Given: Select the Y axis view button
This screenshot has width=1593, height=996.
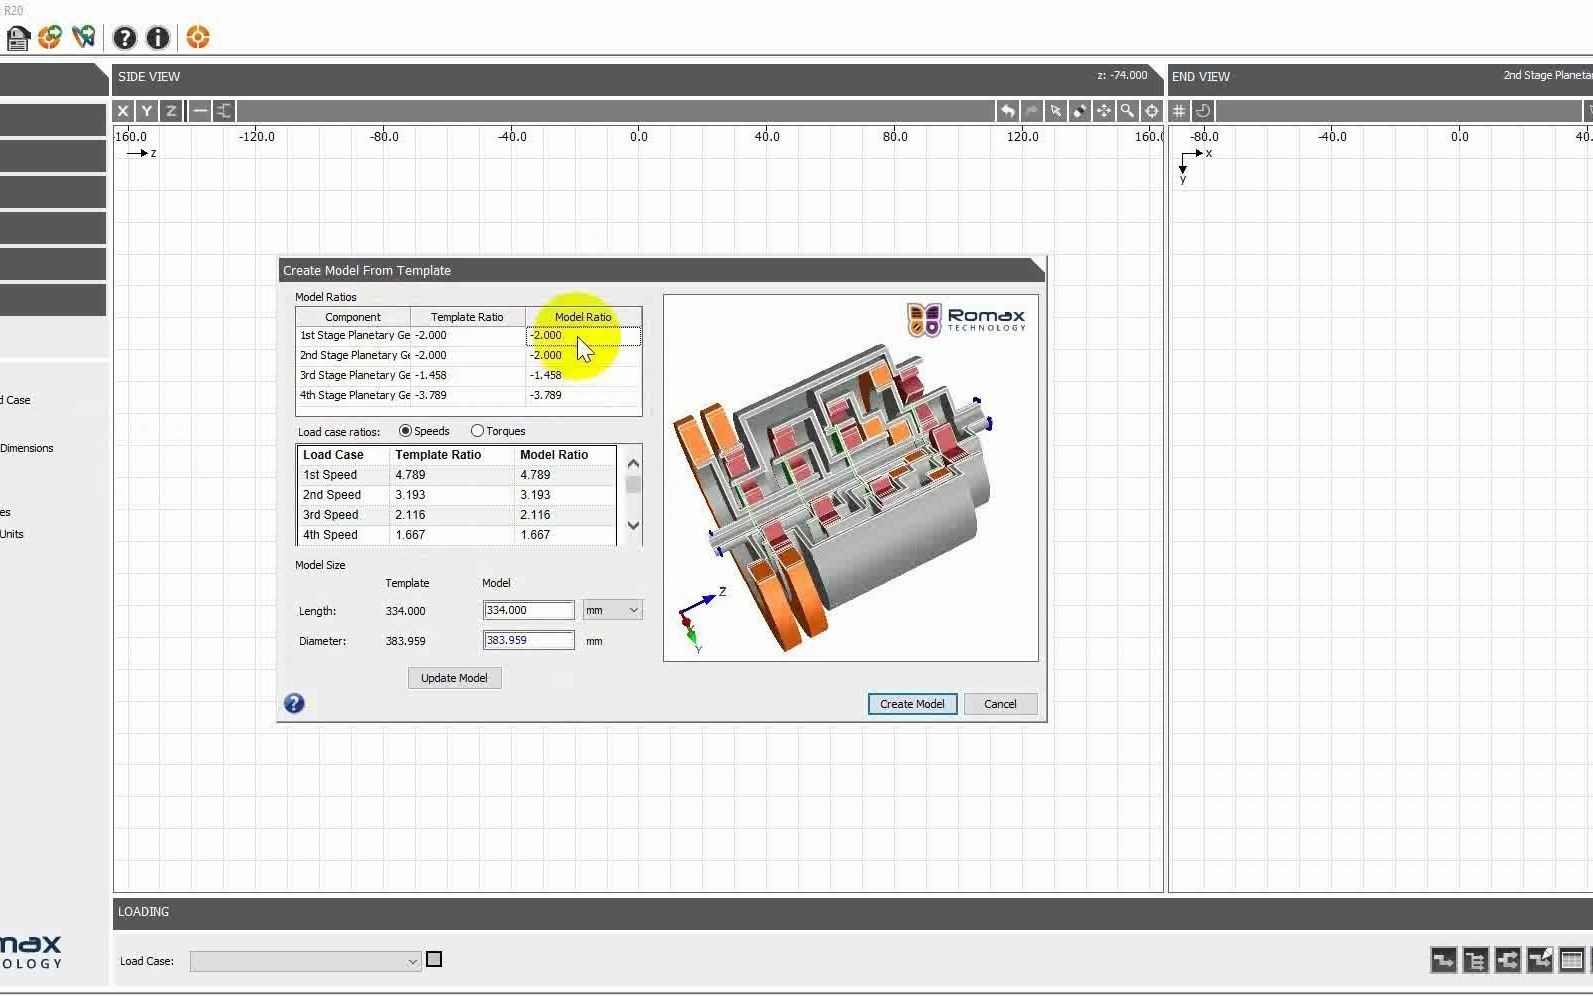Looking at the screenshot, I should pos(147,111).
